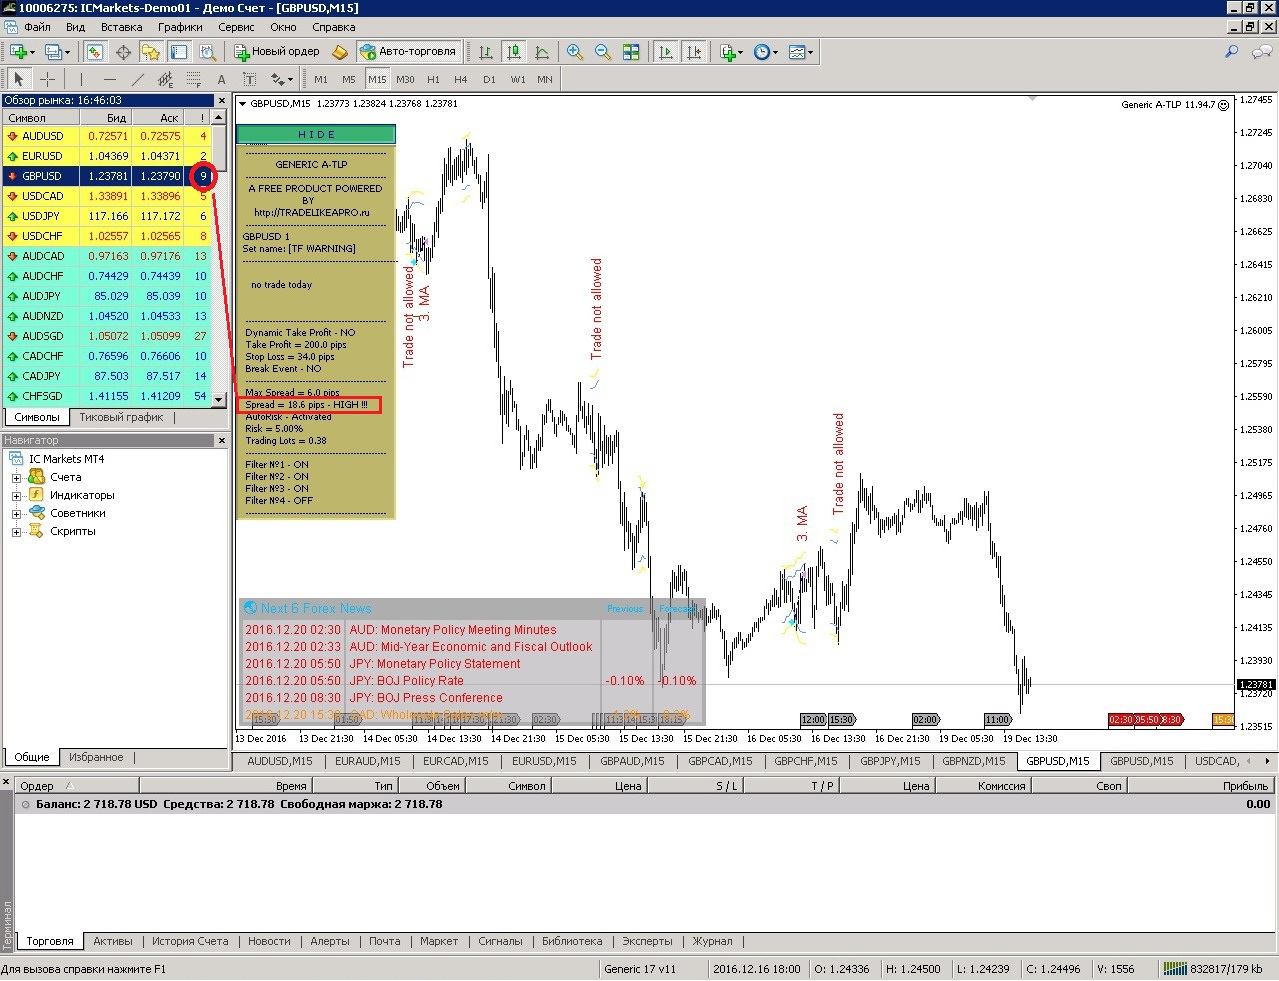This screenshot has height=981, width=1279.
Task: Draw a vertical line tool
Action: [x=81, y=79]
